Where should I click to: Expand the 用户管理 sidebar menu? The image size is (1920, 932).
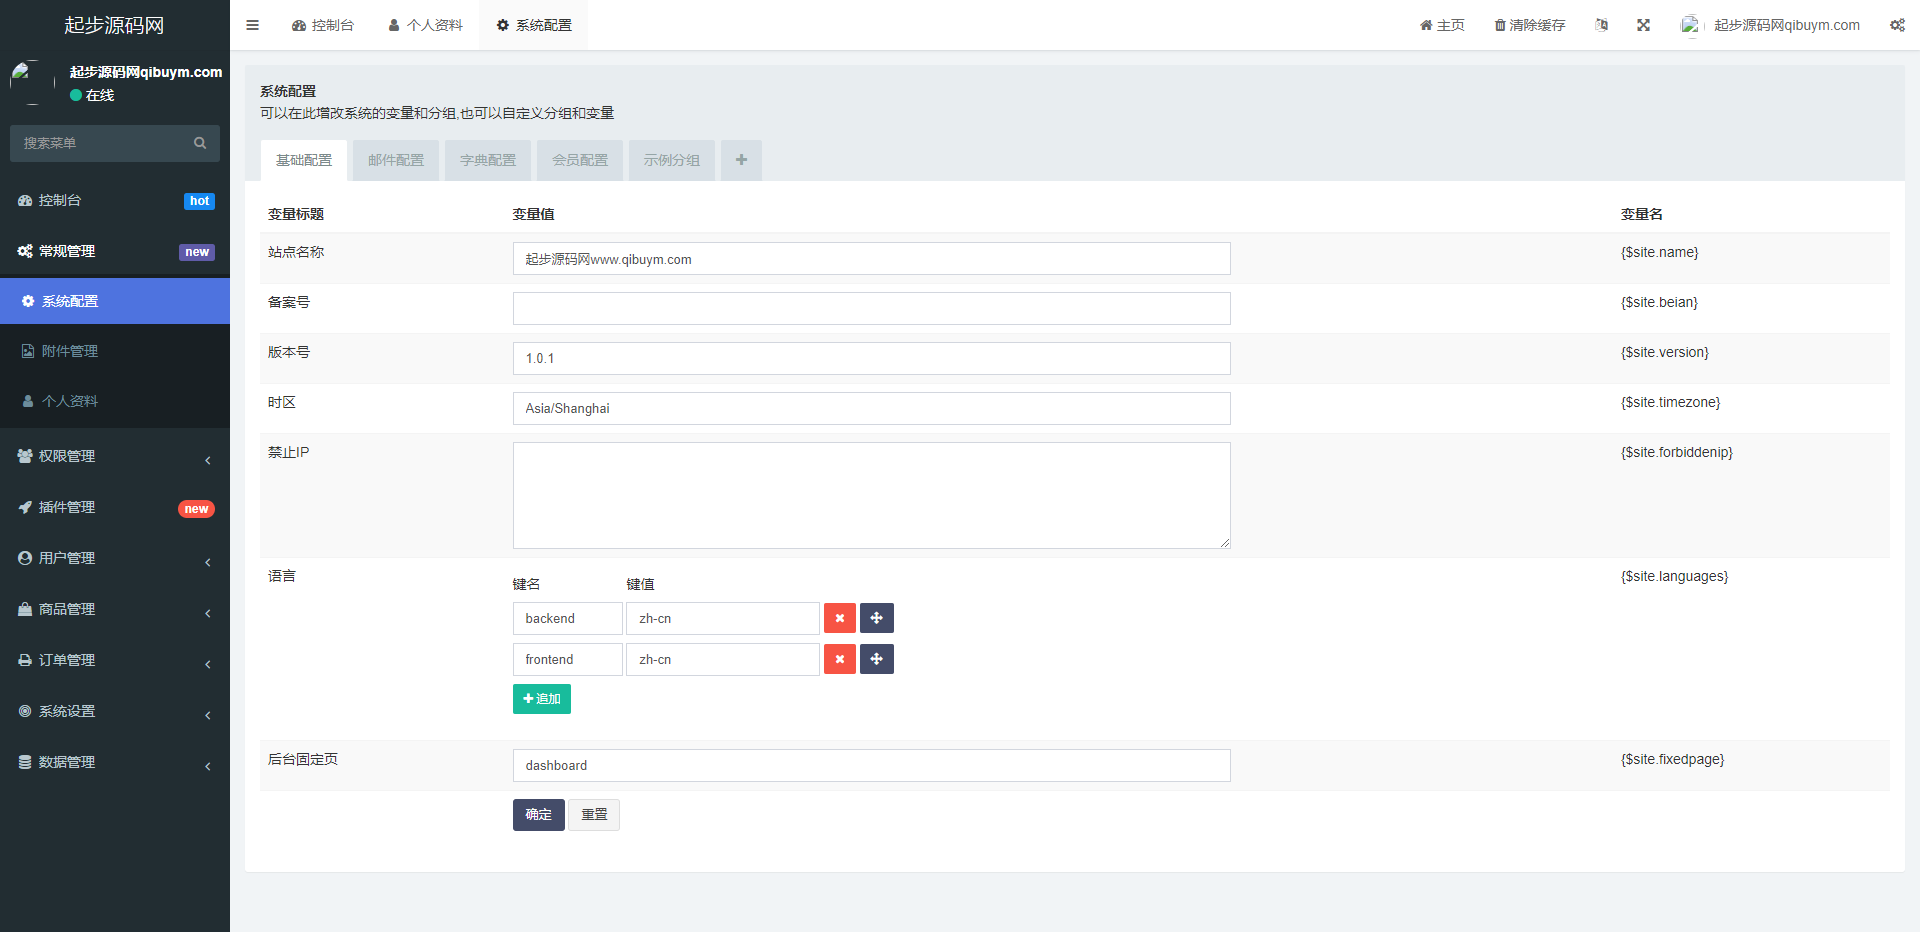point(115,558)
